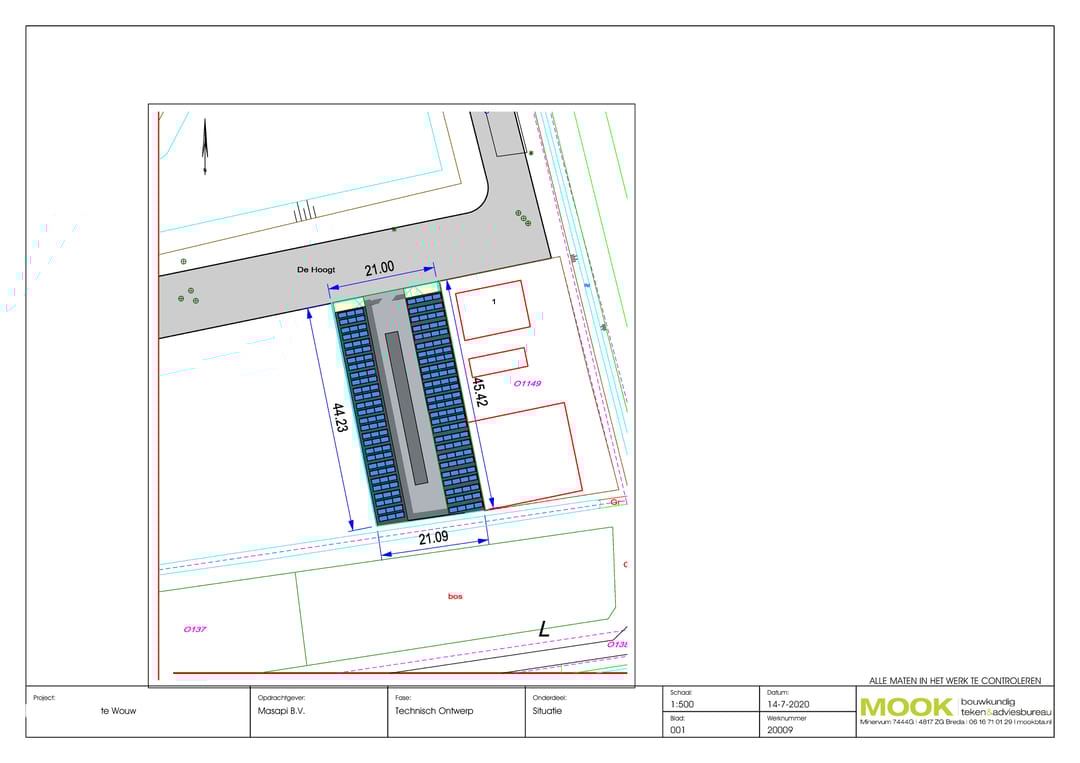Select the right row of blue panels
Screen dimensions: 1080x763
pyautogui.click(x=445, y=402)
